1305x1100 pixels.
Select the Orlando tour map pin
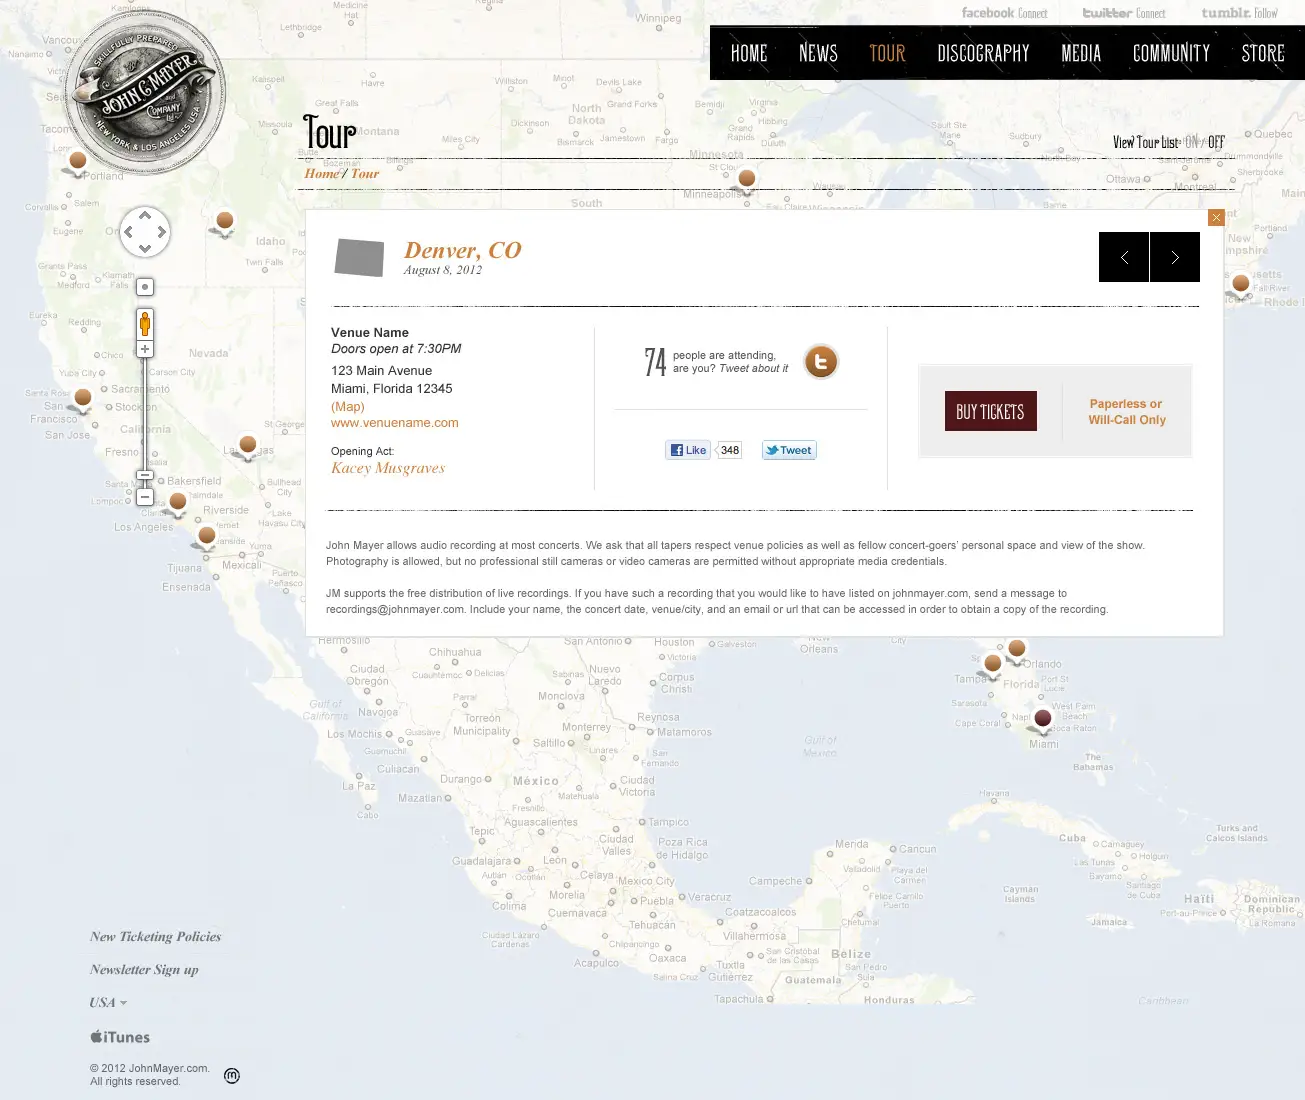pyautogui.click(x=1017, y=650)
